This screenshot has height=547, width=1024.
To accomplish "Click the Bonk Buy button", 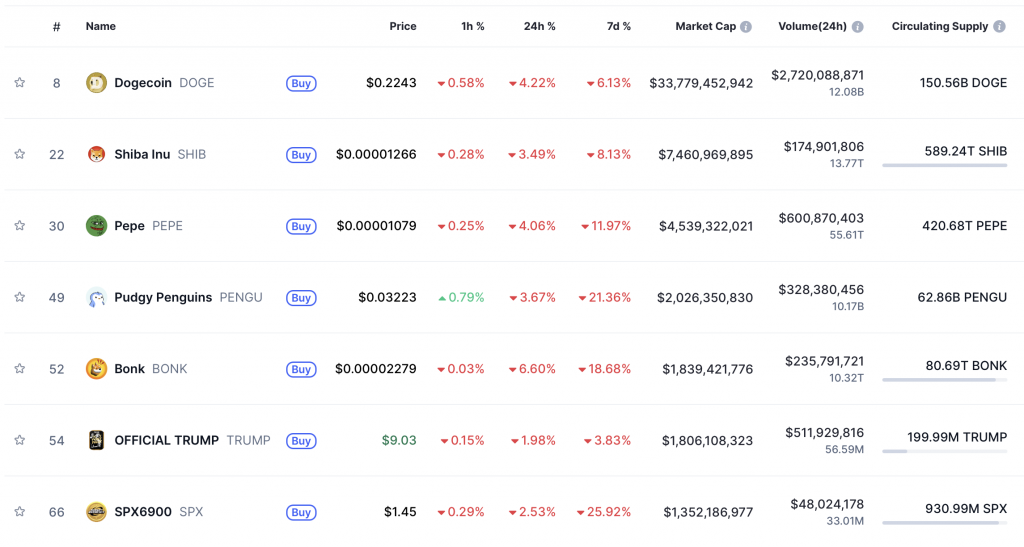I will (x=301, y=369).
